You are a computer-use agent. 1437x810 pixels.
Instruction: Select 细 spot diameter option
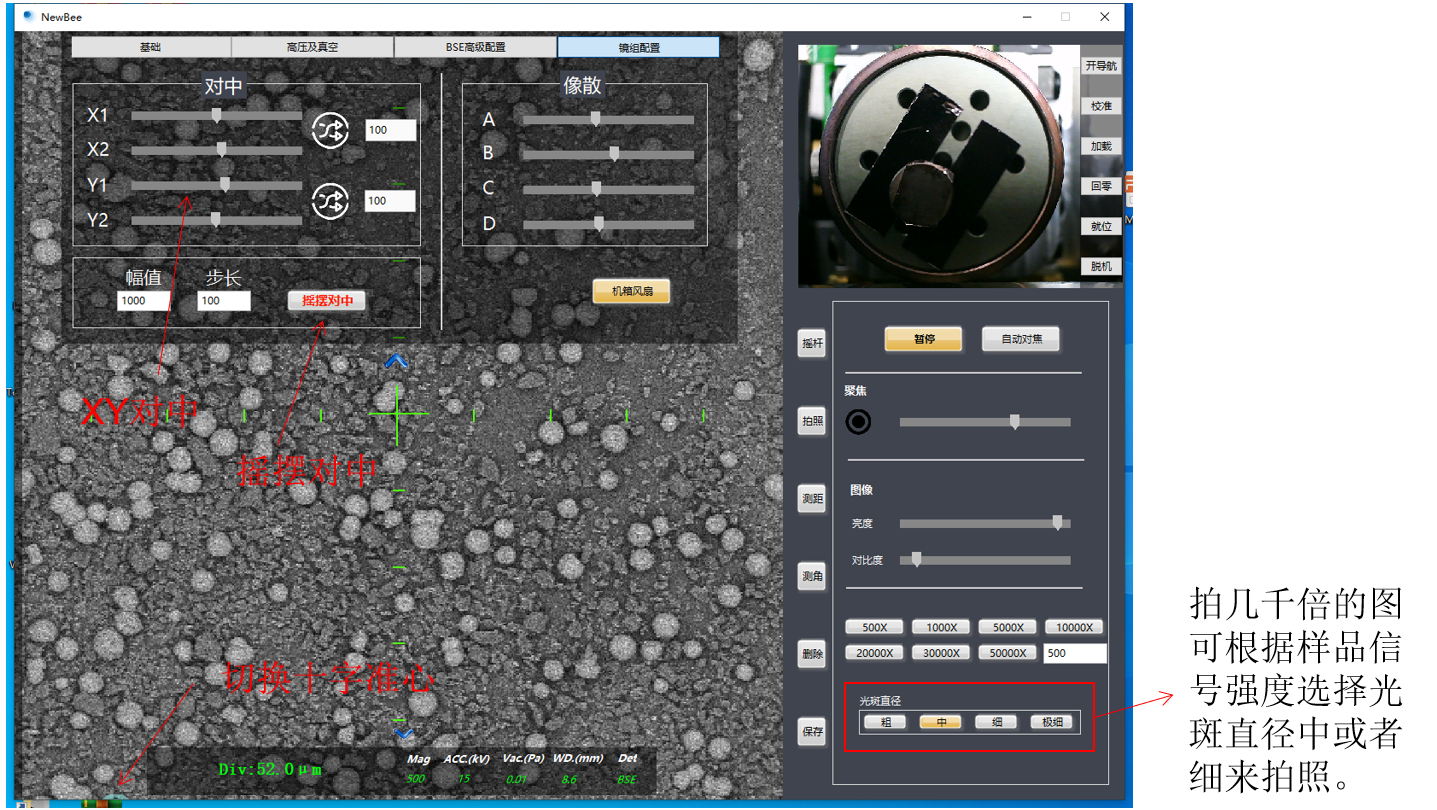(x=996, y=722)
